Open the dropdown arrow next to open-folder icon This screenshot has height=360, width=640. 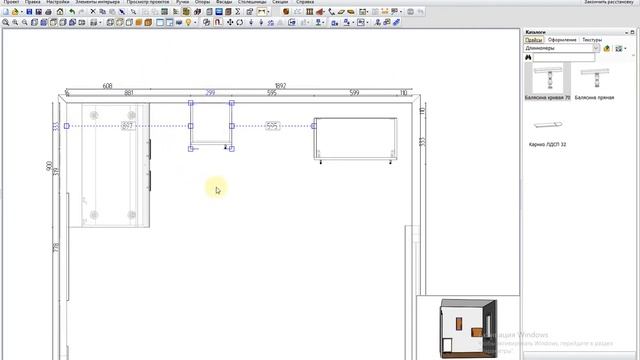coord(22,12)
